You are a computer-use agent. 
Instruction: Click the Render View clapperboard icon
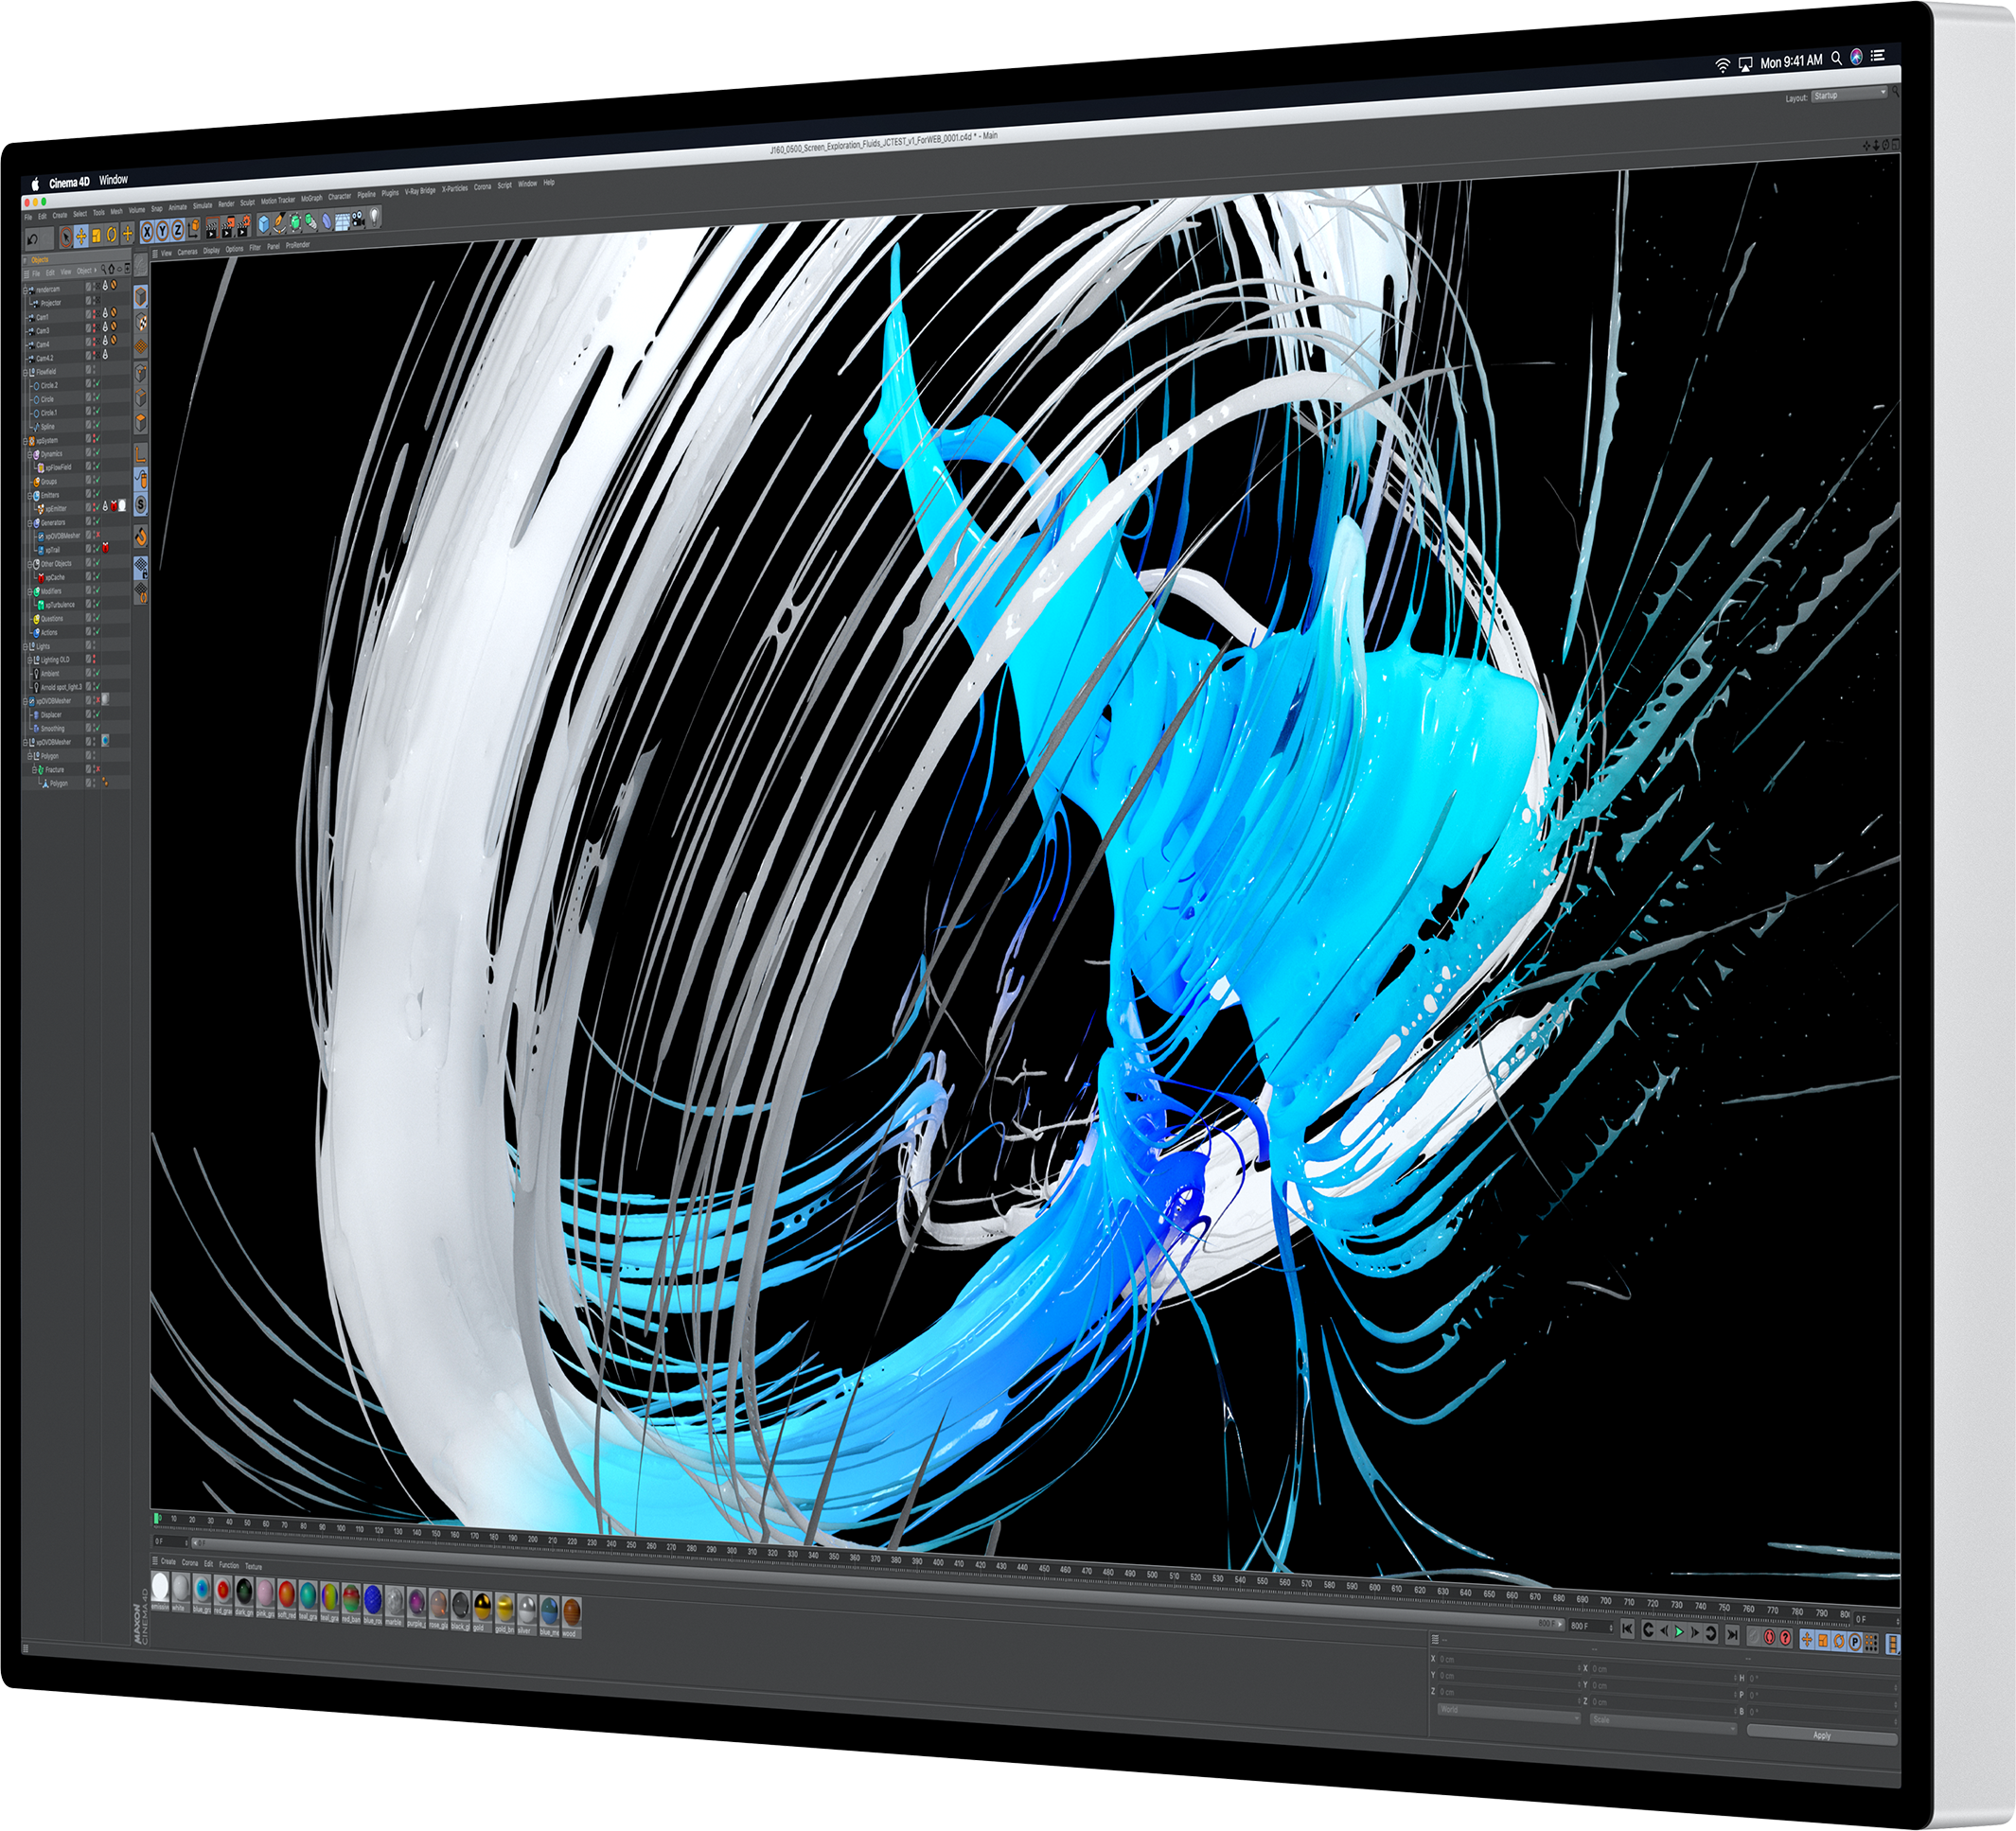[x=212, y=228]
